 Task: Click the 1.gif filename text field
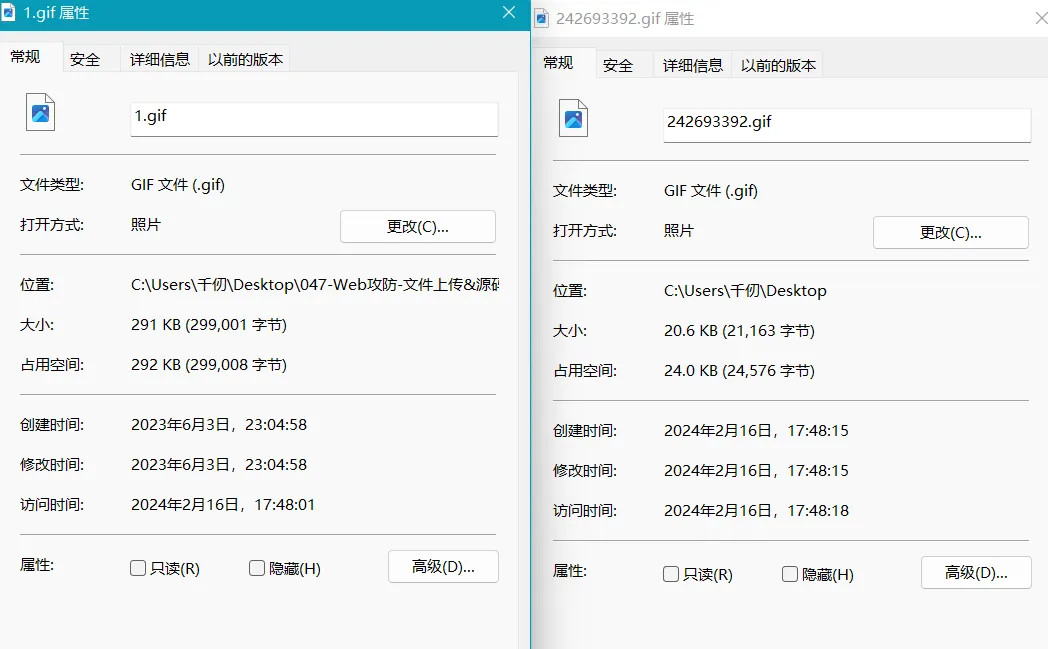coord(314,118)
